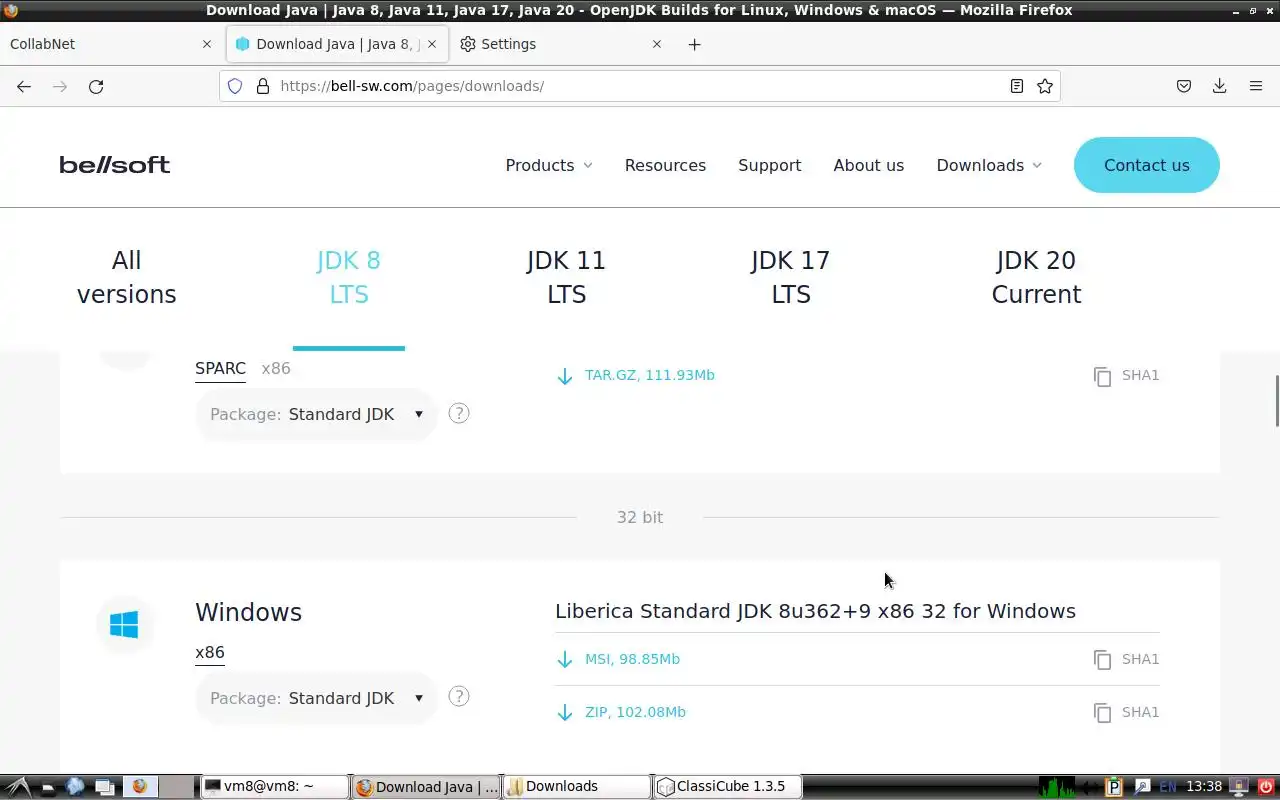Toggle reader view in the address bar
The width and height of the screenshot is (1280, 800).
point(1017,86)
